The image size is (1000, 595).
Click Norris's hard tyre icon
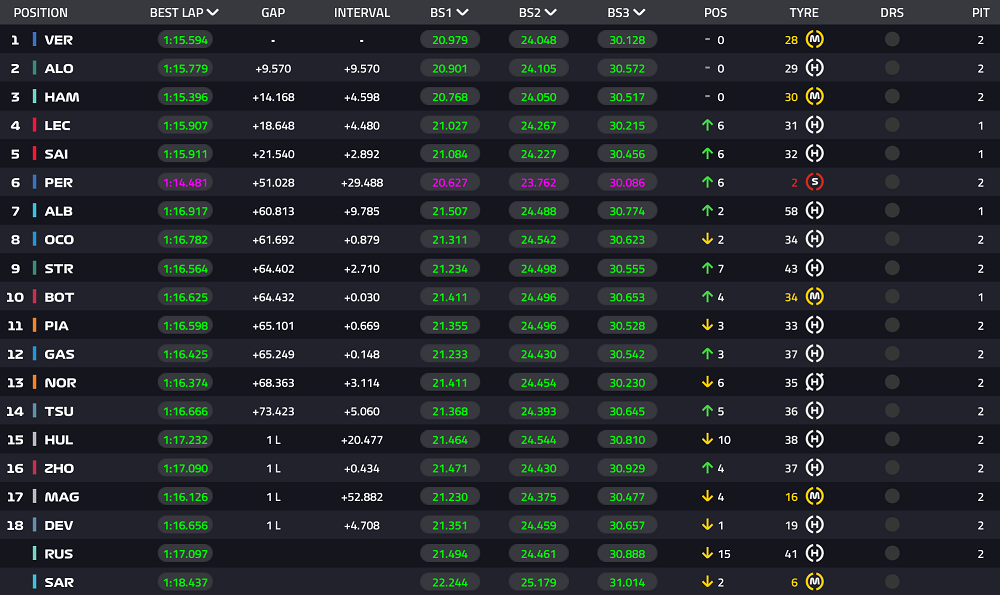(814, 383)
